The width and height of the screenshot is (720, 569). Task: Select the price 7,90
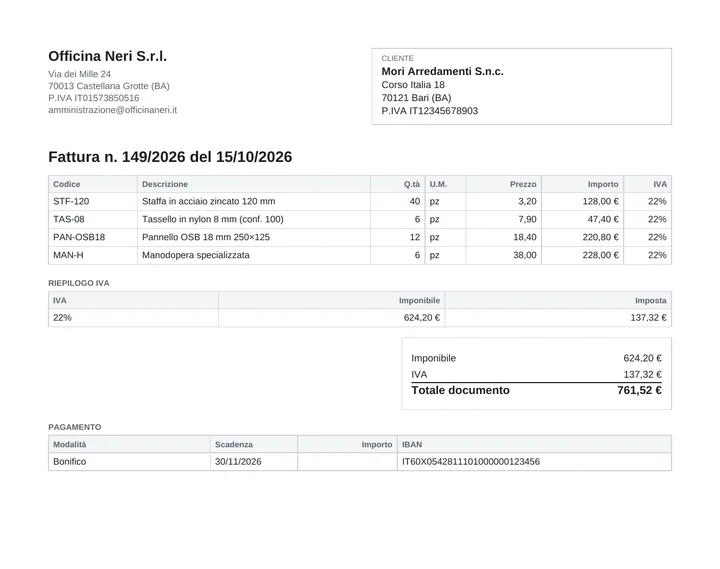coord(527,219)
